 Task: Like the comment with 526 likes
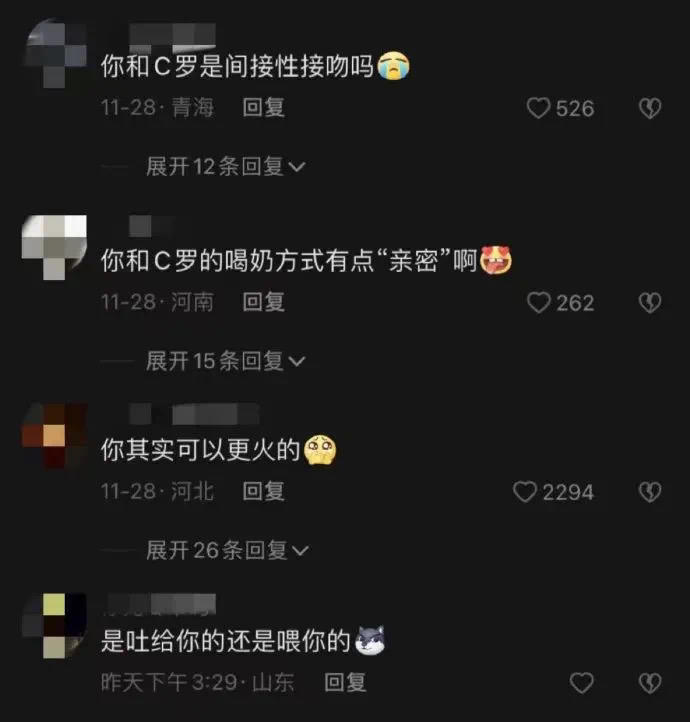tap(538, 108)
